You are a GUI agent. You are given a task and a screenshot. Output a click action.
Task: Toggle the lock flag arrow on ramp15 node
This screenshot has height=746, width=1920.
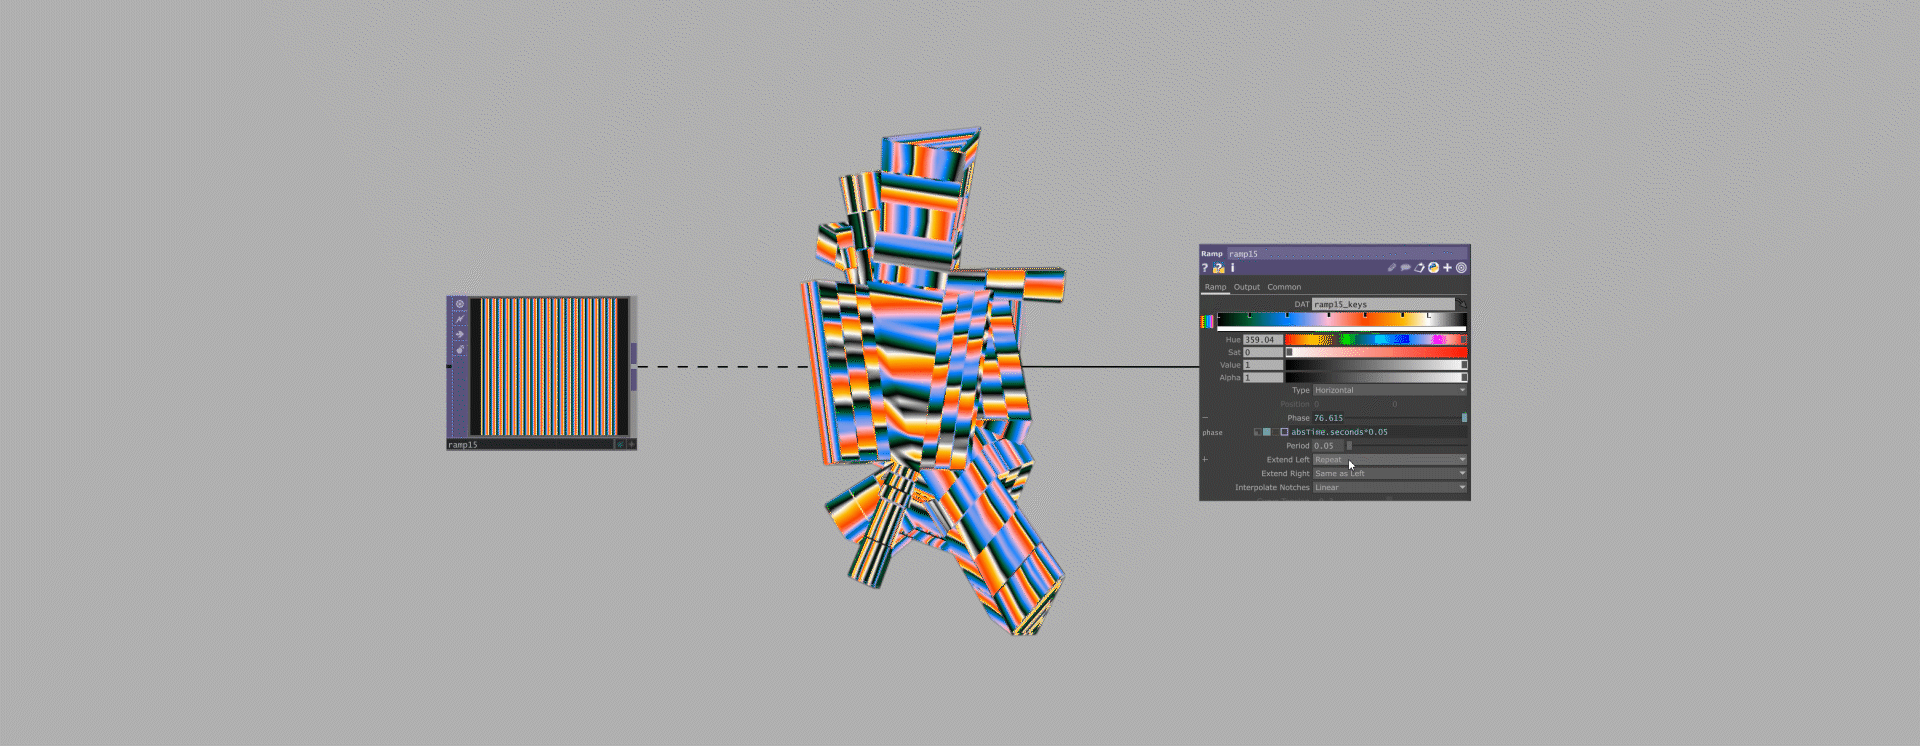(460, 334)
